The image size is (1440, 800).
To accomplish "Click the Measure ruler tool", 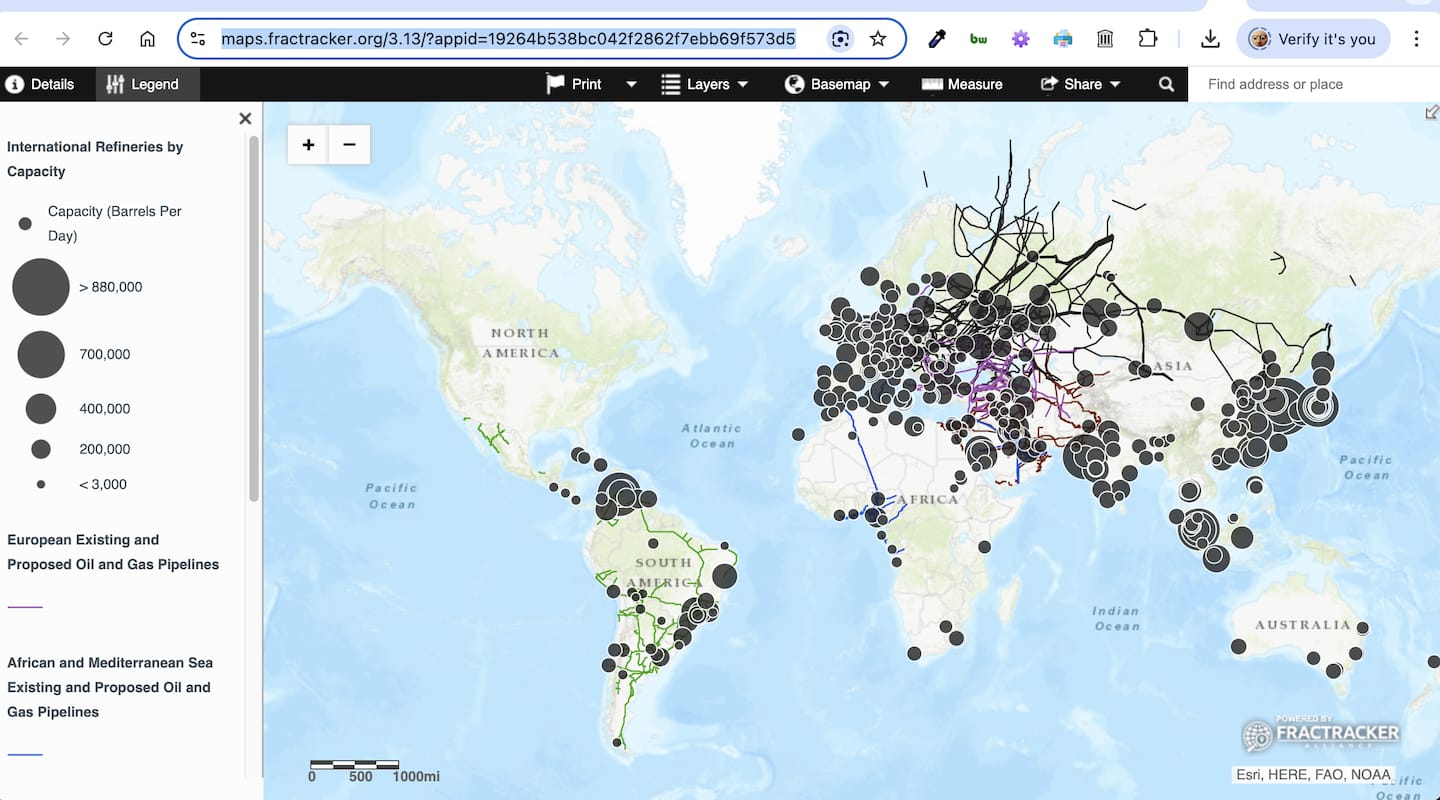I will coord(962,84).
